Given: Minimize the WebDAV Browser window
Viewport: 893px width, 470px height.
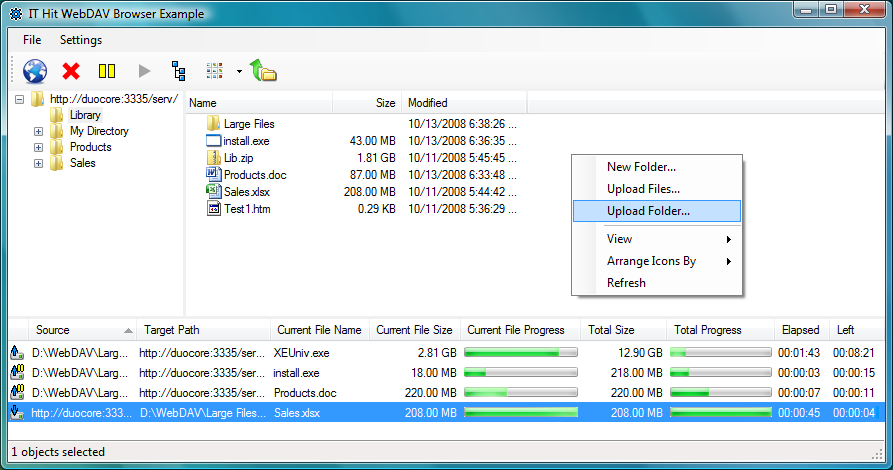Looking at the screenshot, I should [806, 10].
